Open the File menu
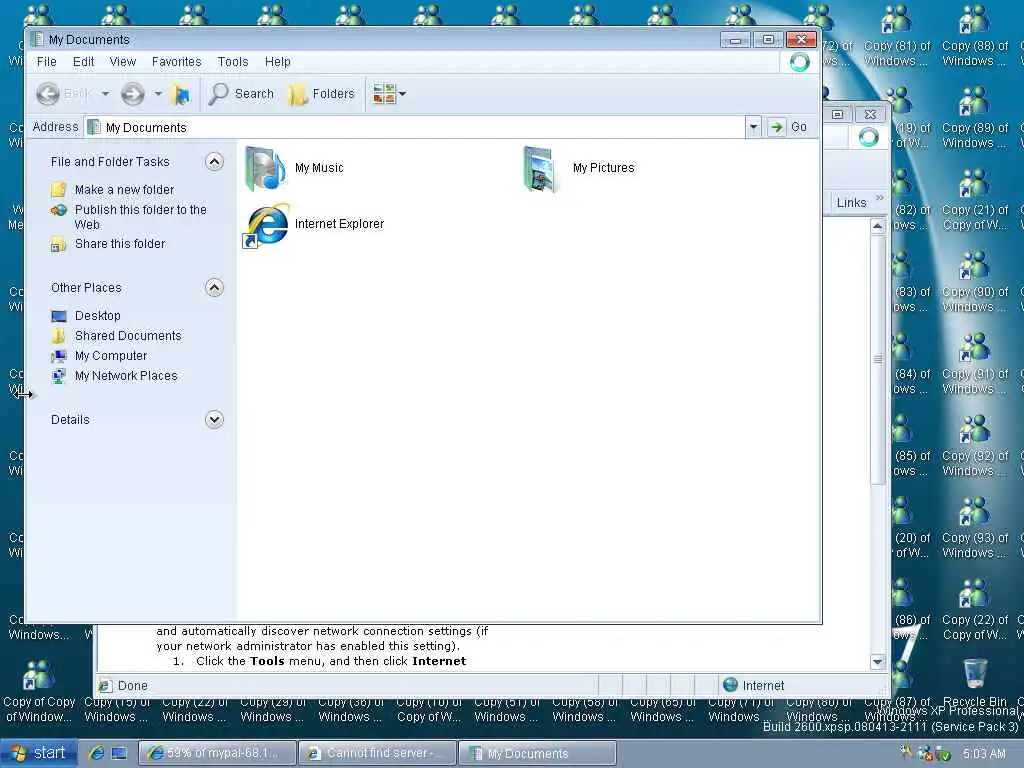This screenshot has width=1024, height=768. pyautogui.click(x=46, y=62)
